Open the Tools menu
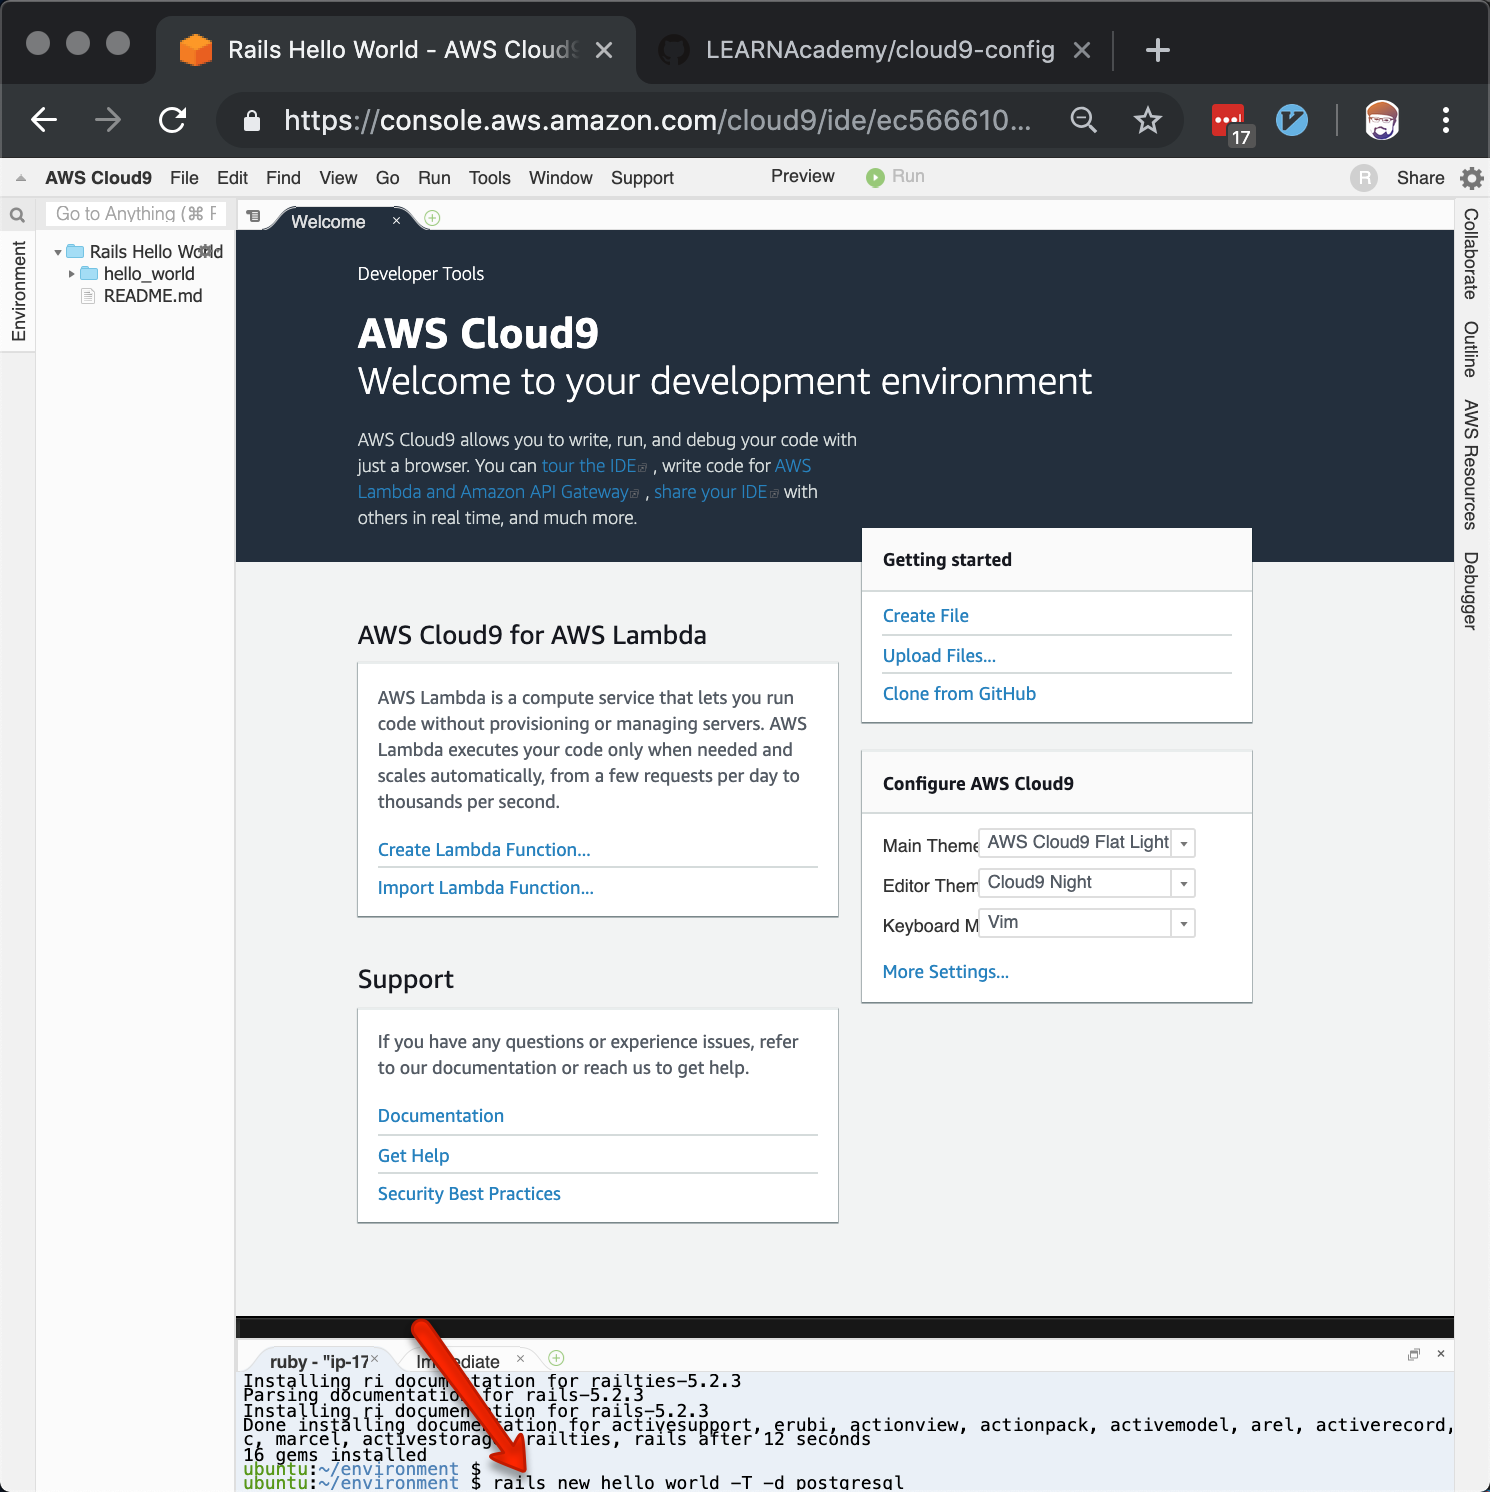 point(489,178)
